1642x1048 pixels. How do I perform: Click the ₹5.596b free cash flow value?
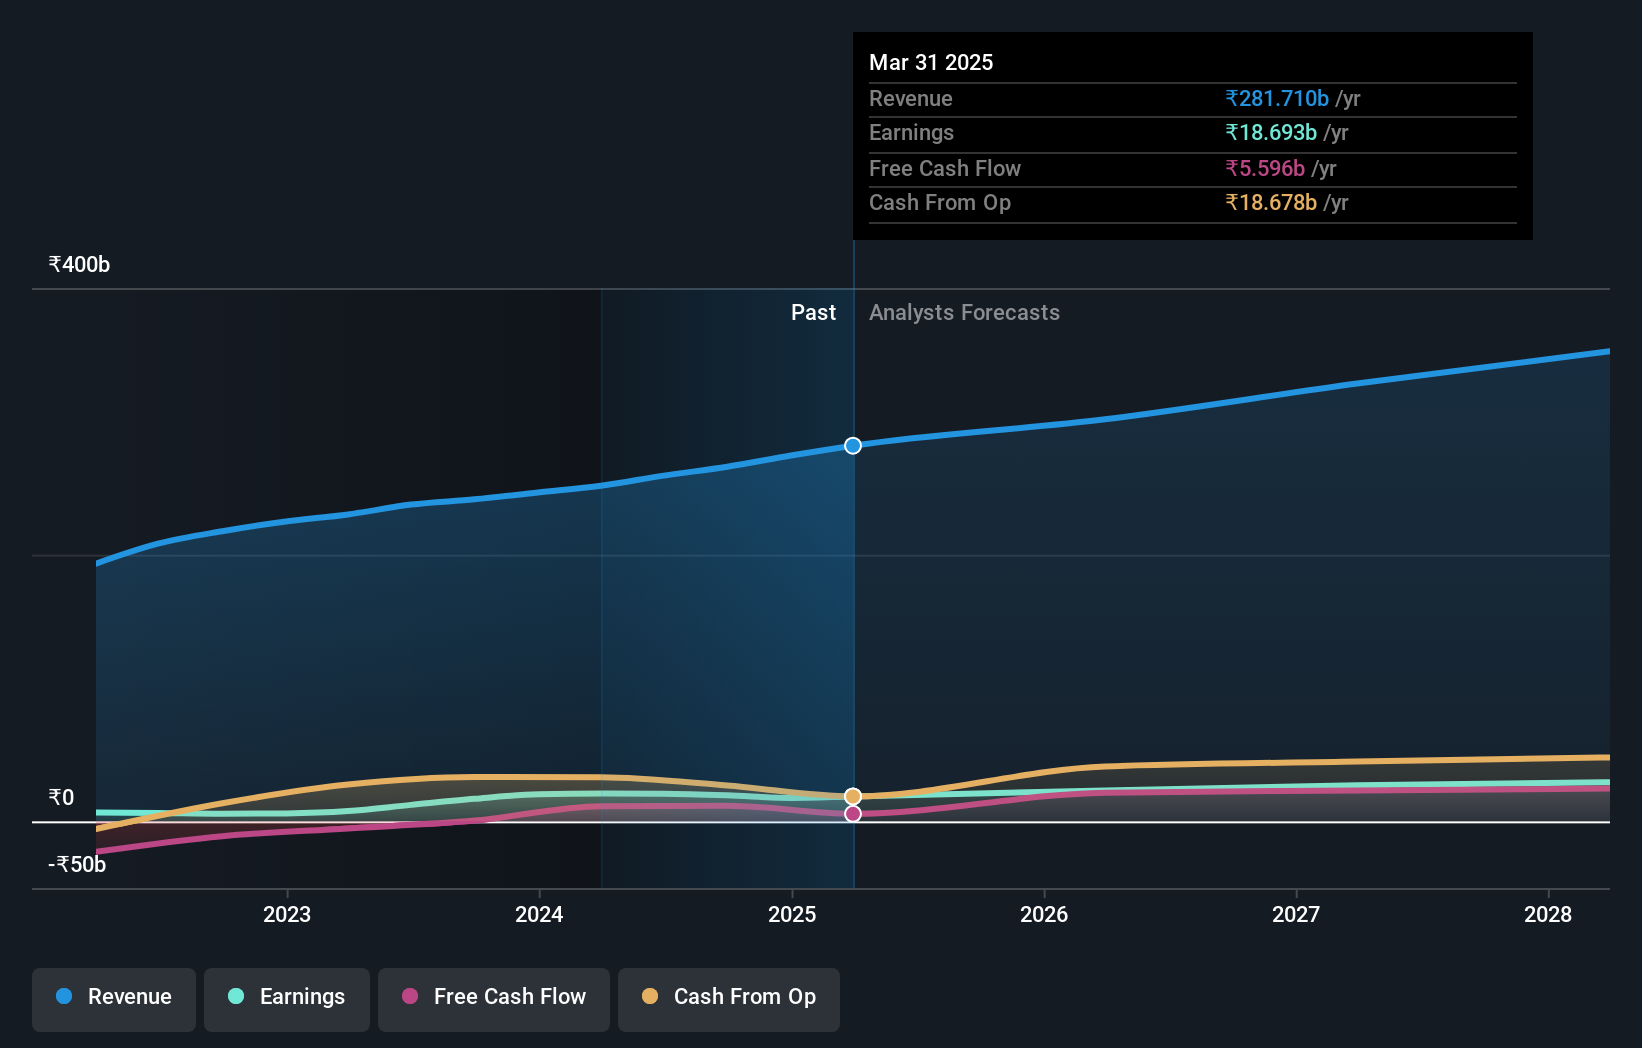point(1265,168)
